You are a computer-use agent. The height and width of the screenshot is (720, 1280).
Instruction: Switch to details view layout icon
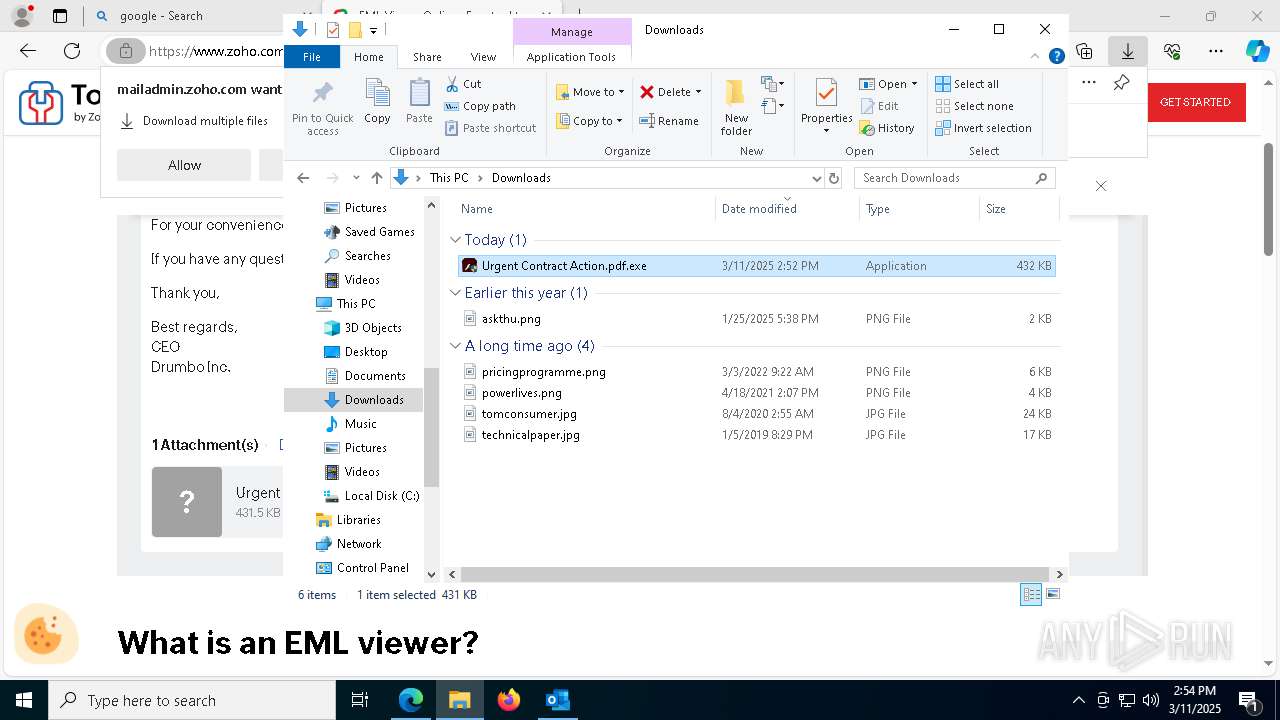1031,595
